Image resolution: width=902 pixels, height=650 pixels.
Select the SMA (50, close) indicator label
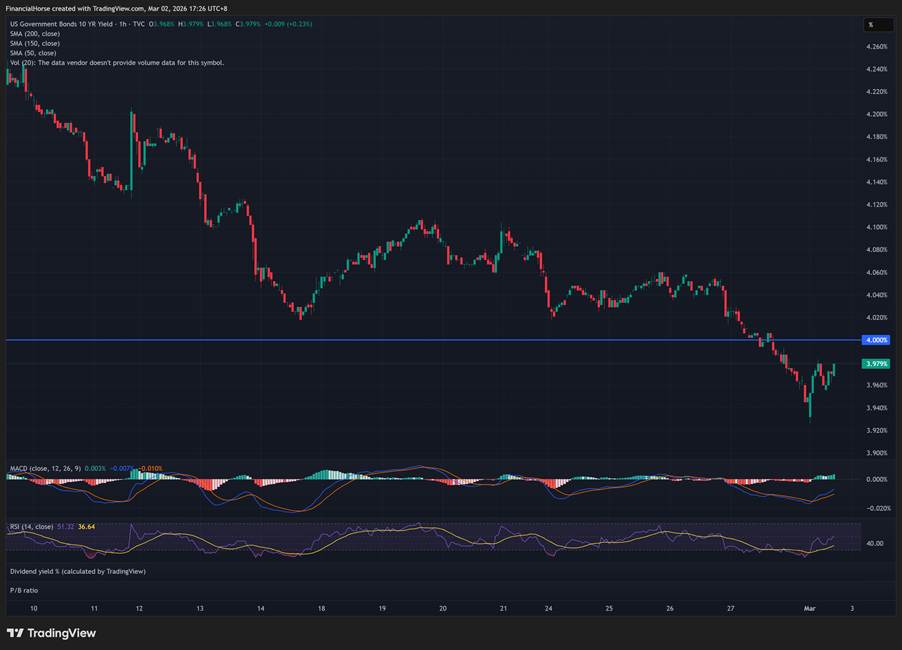(x=33, y=53)
